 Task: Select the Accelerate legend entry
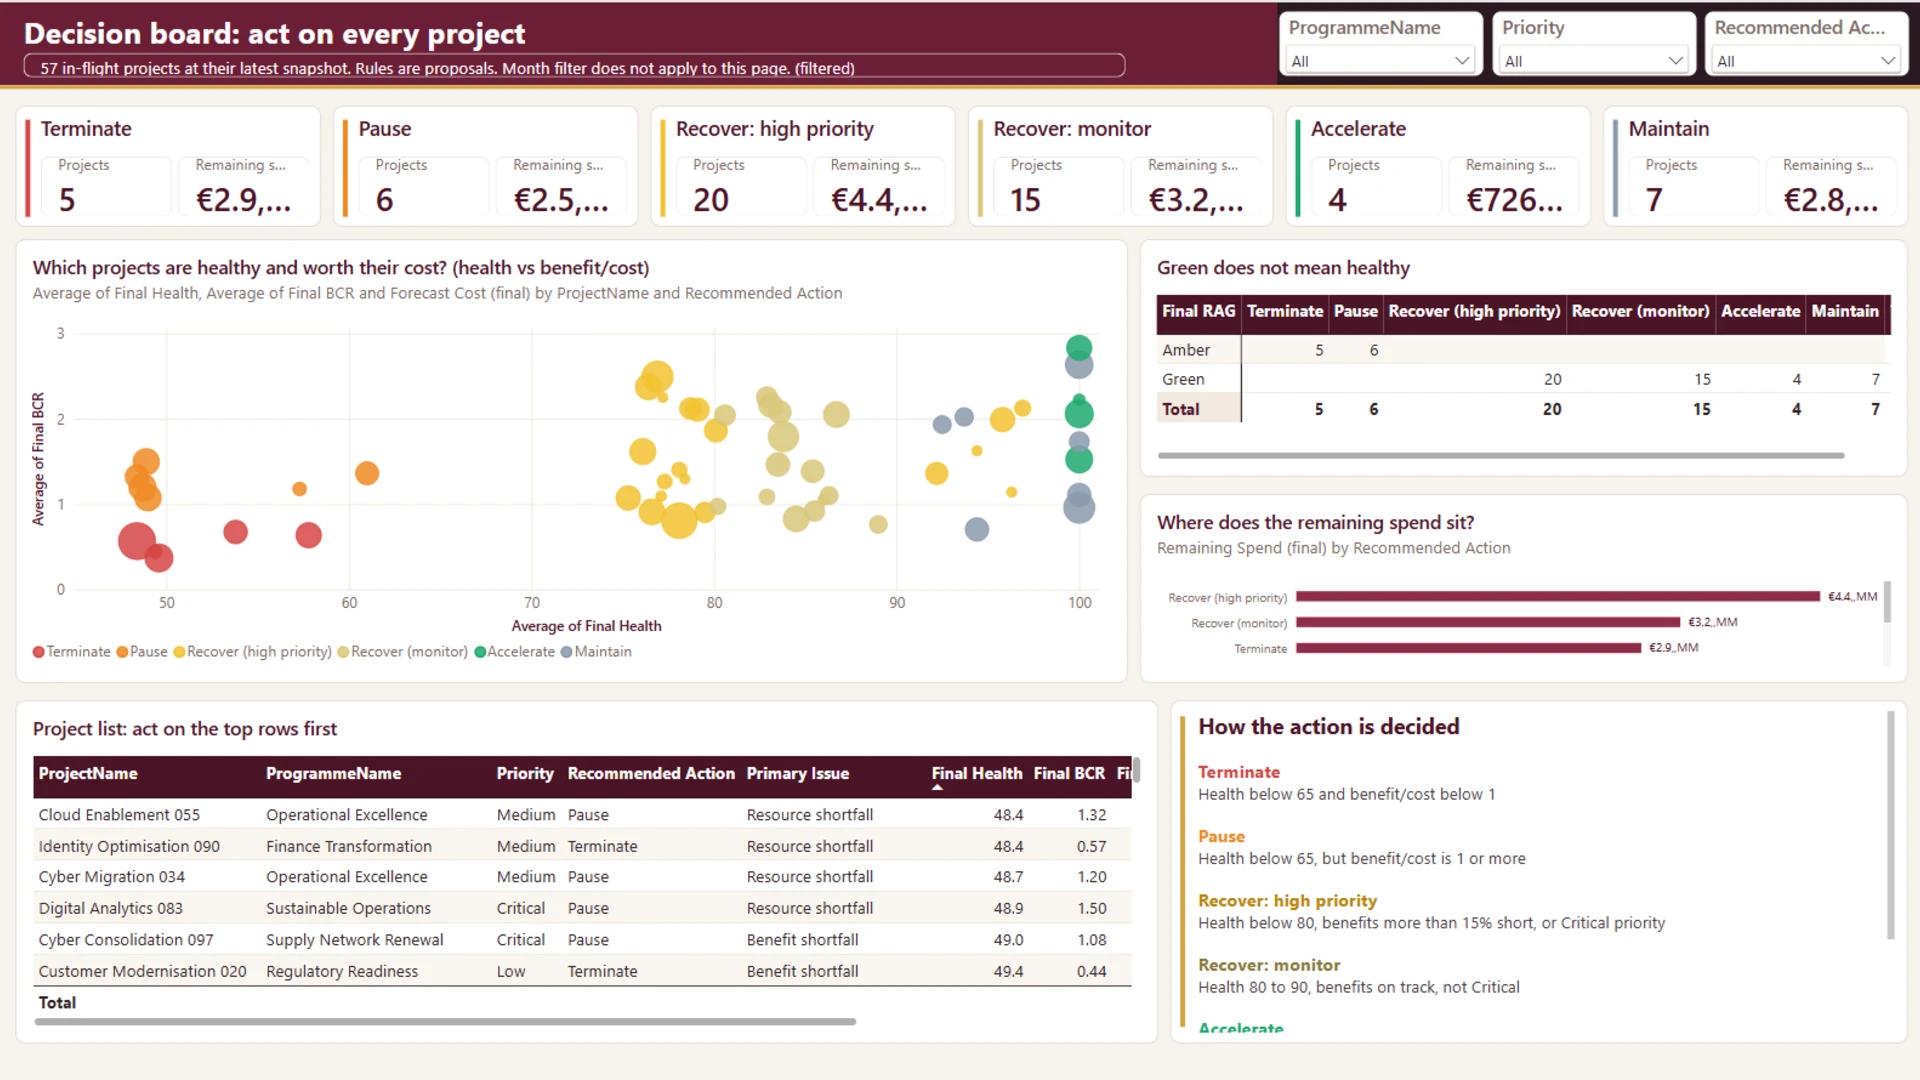coord(514,652)
